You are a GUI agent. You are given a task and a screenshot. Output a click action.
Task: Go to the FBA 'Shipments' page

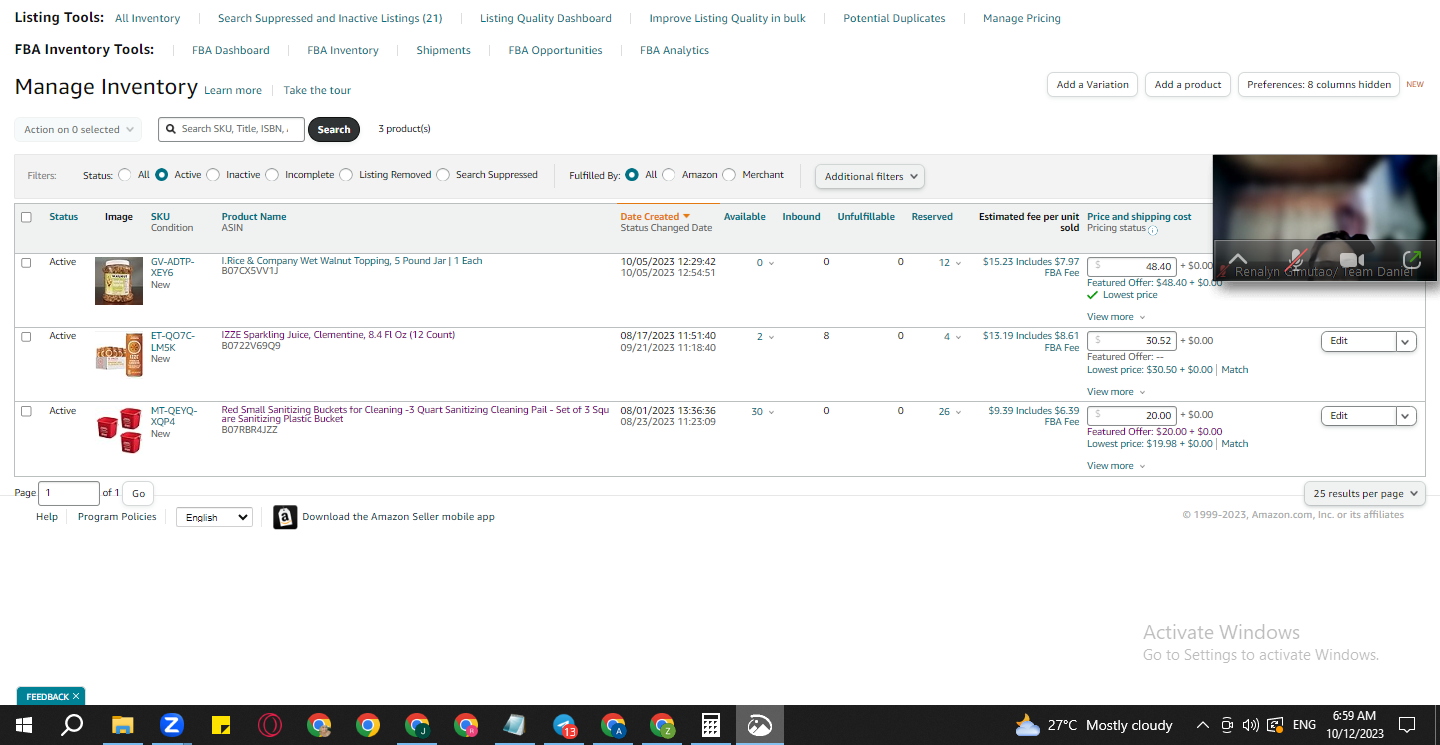(x=443, y=50)
